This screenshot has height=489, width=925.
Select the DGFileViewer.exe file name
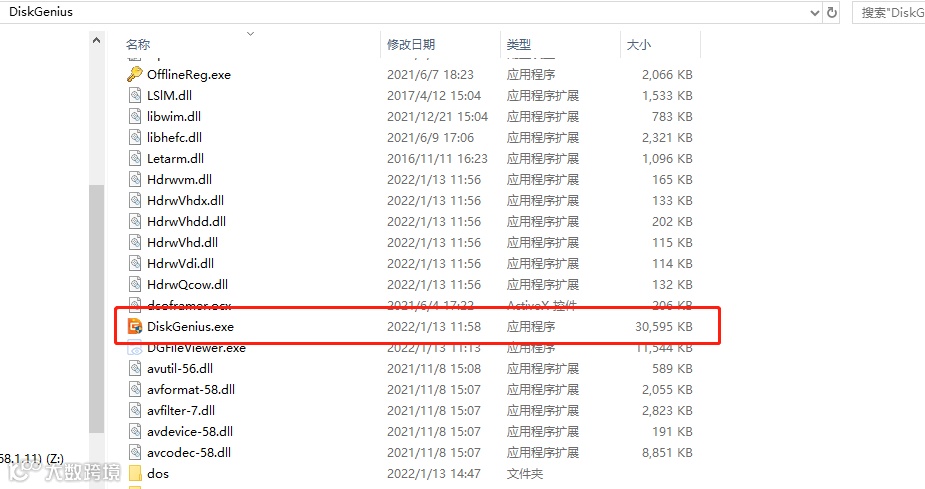(x=196, y=347)
